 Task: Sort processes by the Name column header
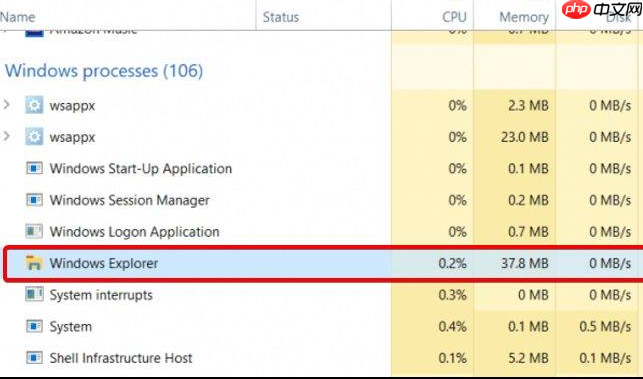pos(18,17)
